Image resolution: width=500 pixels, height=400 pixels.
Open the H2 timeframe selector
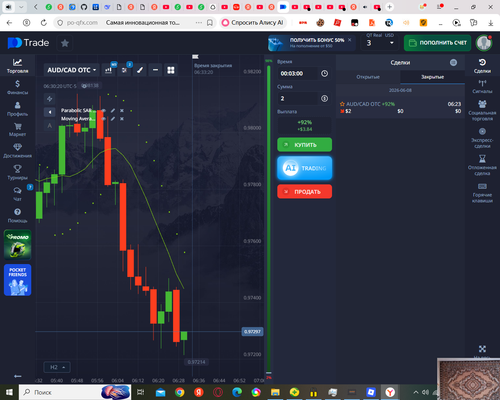57,367
